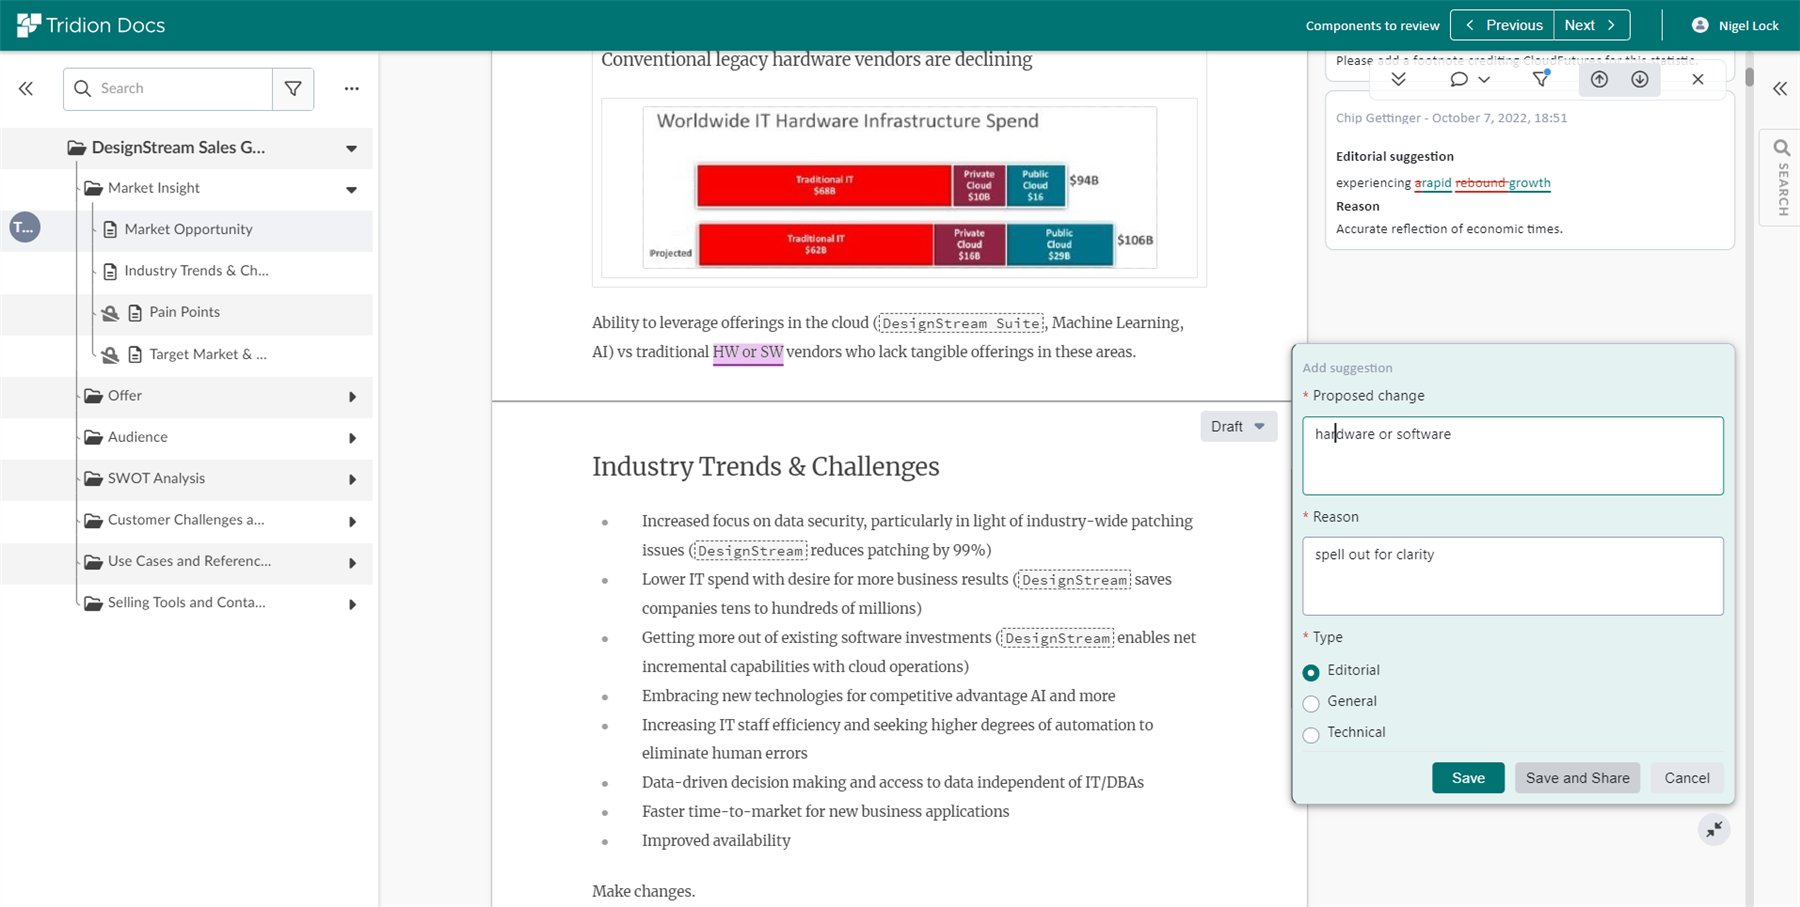The width and height of the screenshot is (1800, 907).
Task: Open the three-dot more options menu
Action: tap(351, 89)
